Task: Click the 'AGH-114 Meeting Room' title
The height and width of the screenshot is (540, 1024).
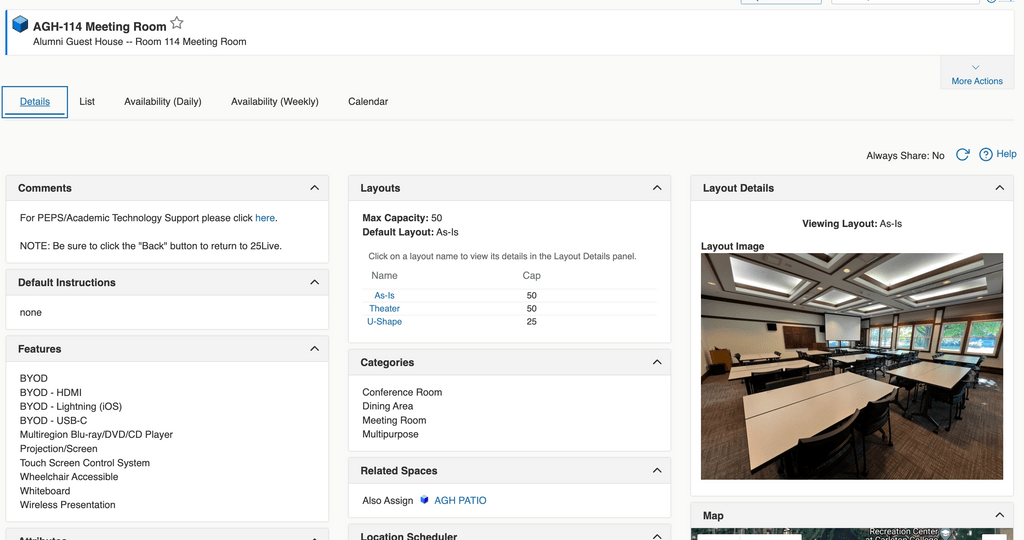Action: [99, 27]
